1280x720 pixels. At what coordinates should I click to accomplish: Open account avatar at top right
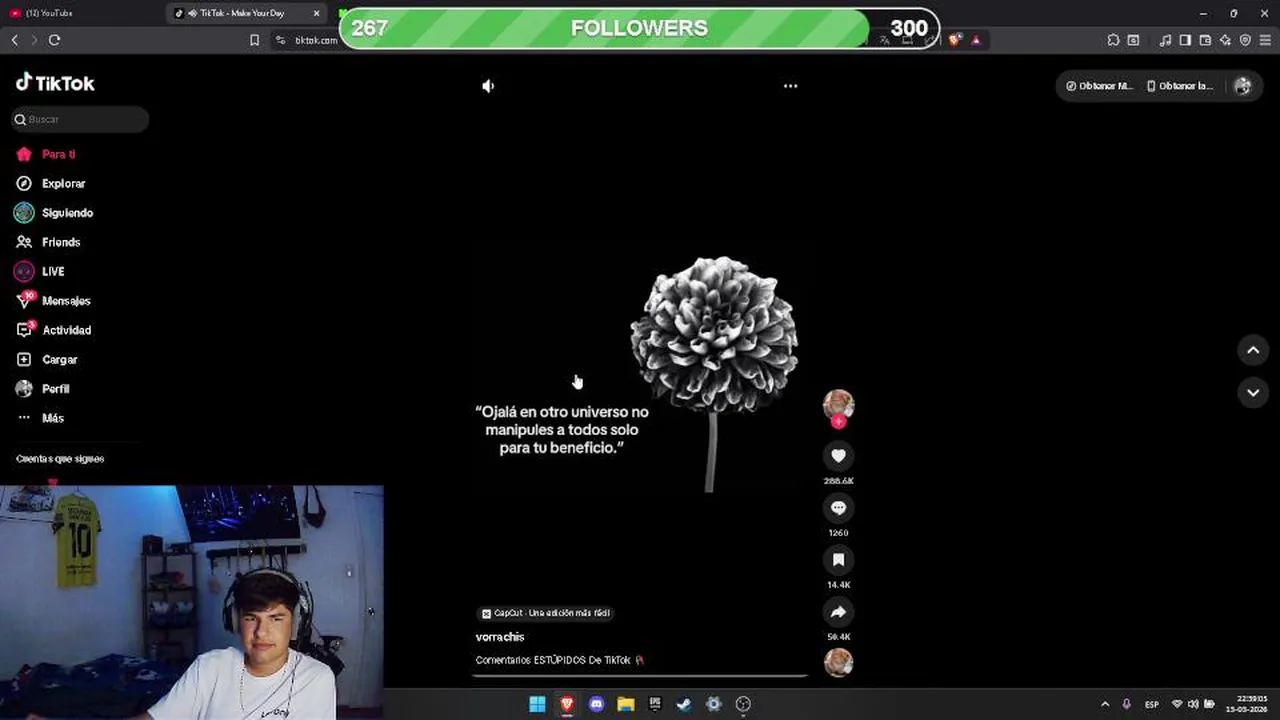click(1243, 86)
